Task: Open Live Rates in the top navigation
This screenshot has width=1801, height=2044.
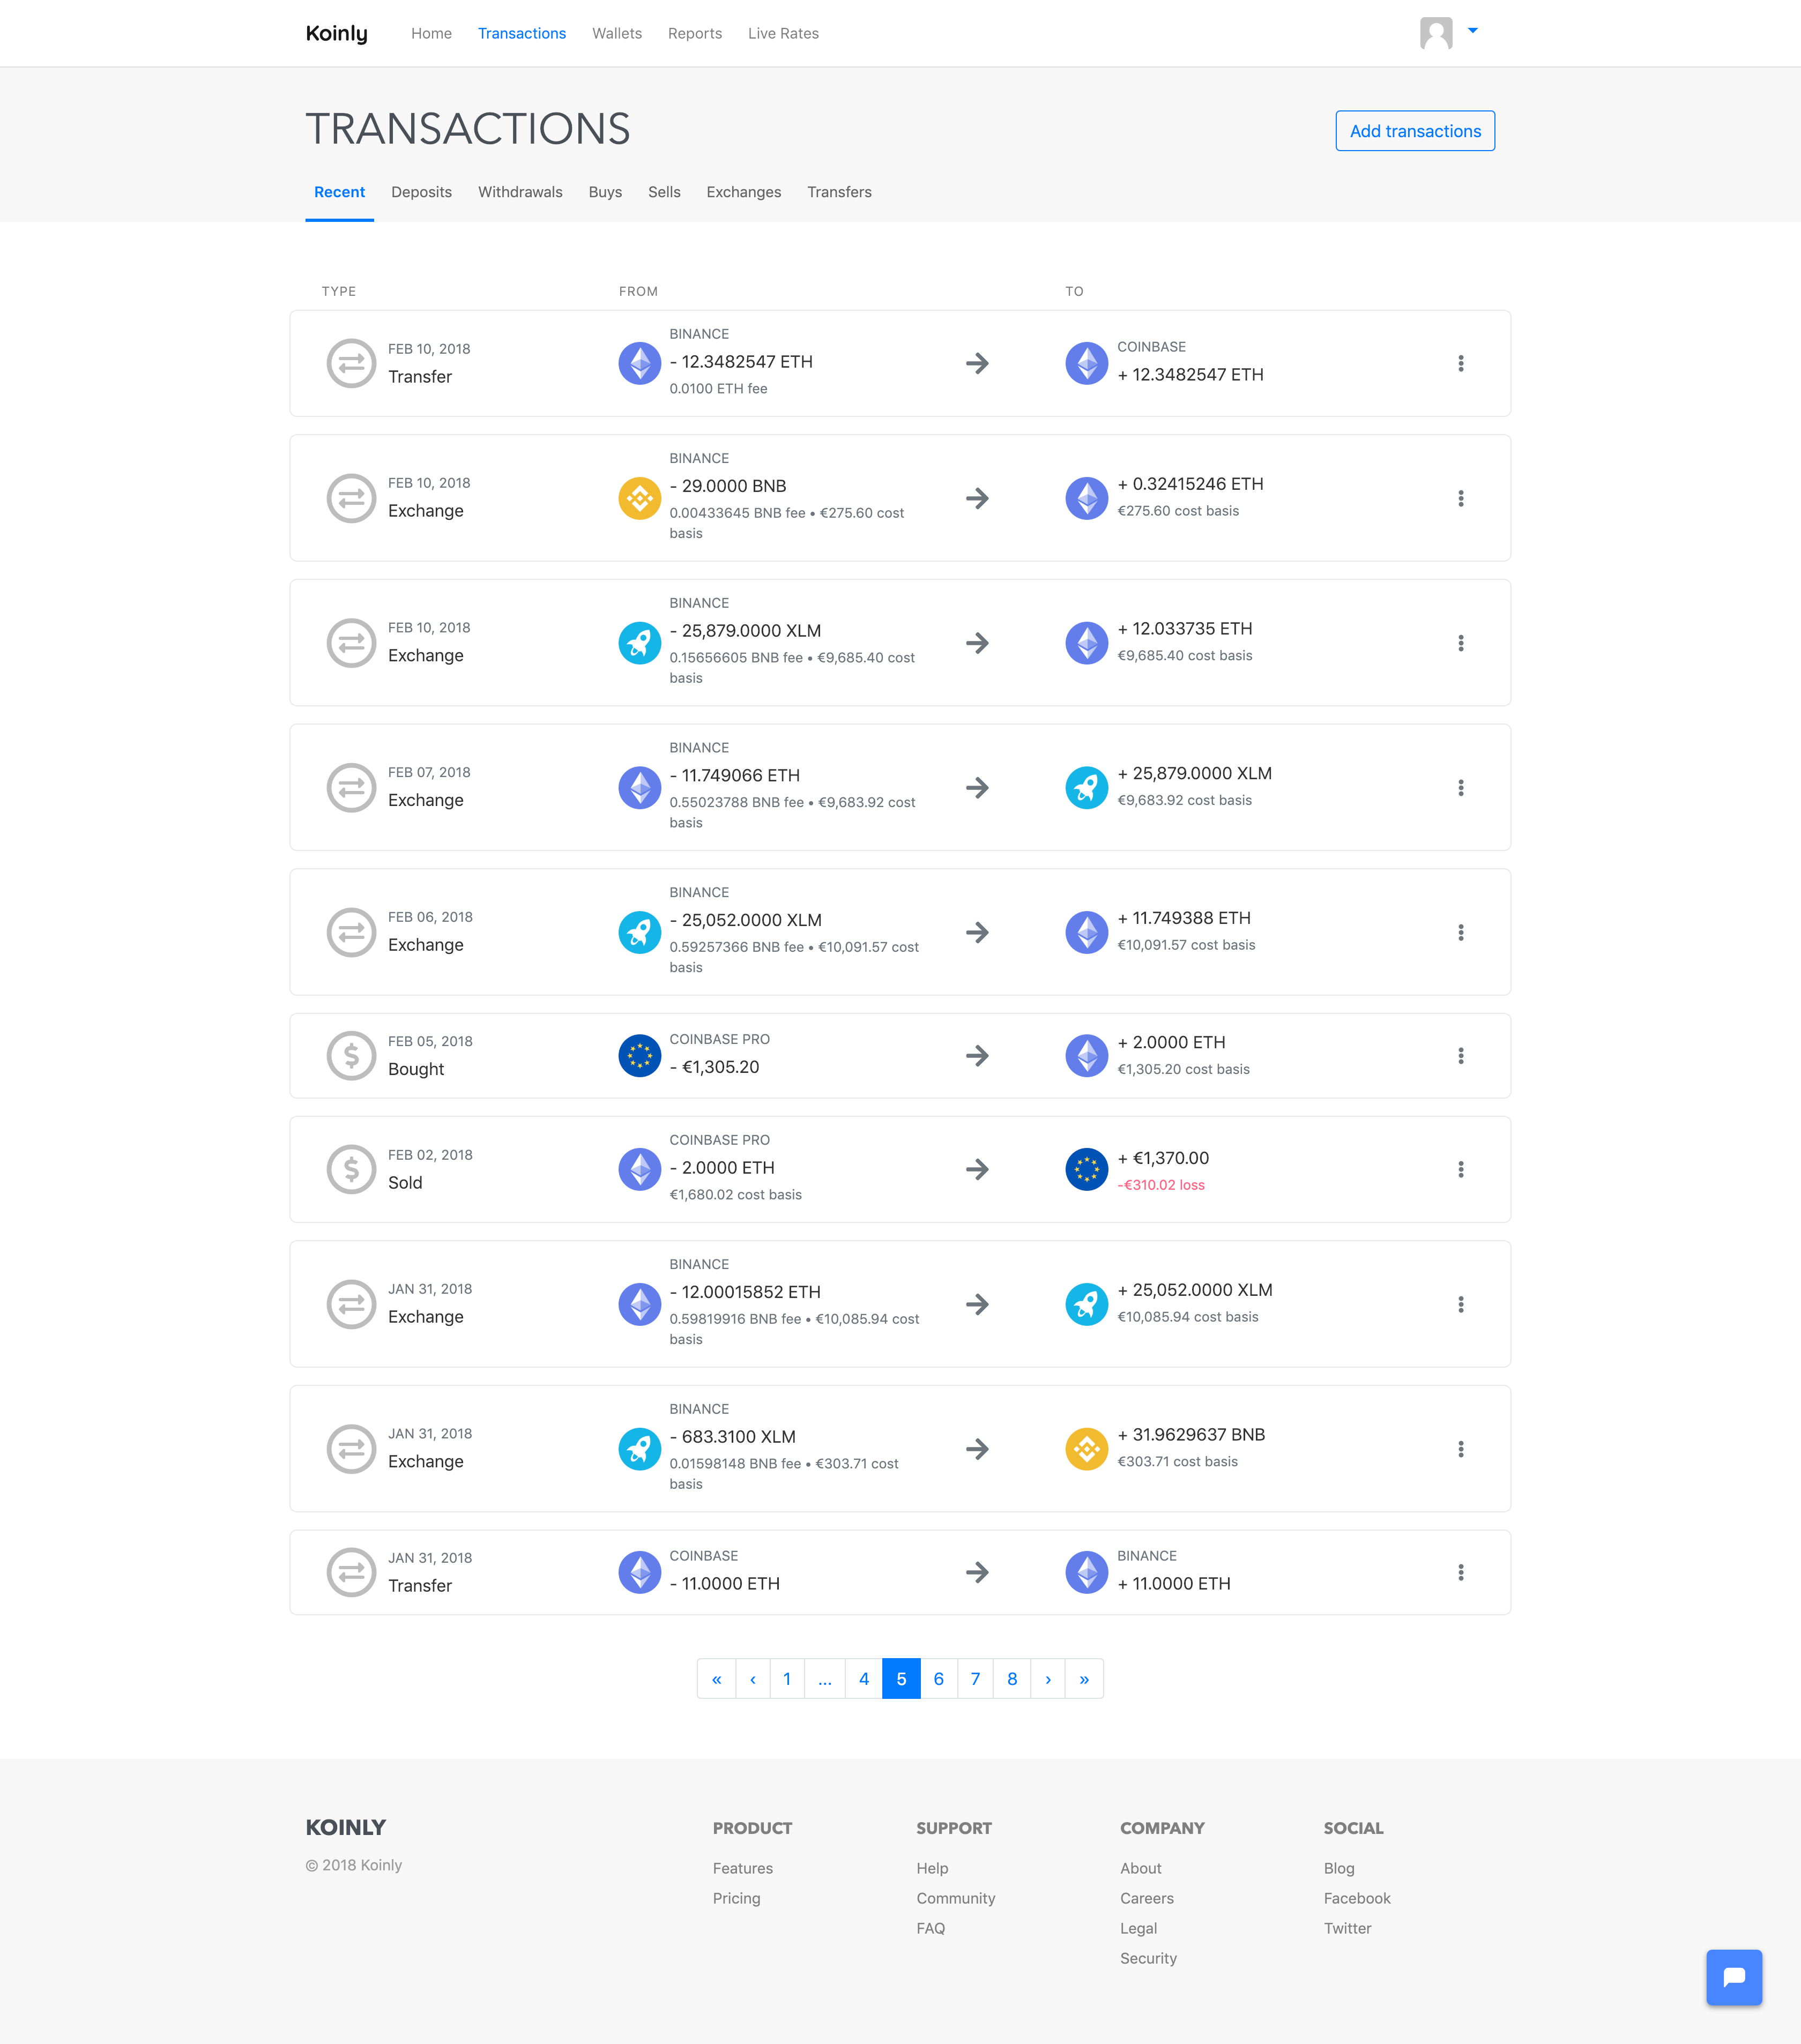Action: pos(783,33)
